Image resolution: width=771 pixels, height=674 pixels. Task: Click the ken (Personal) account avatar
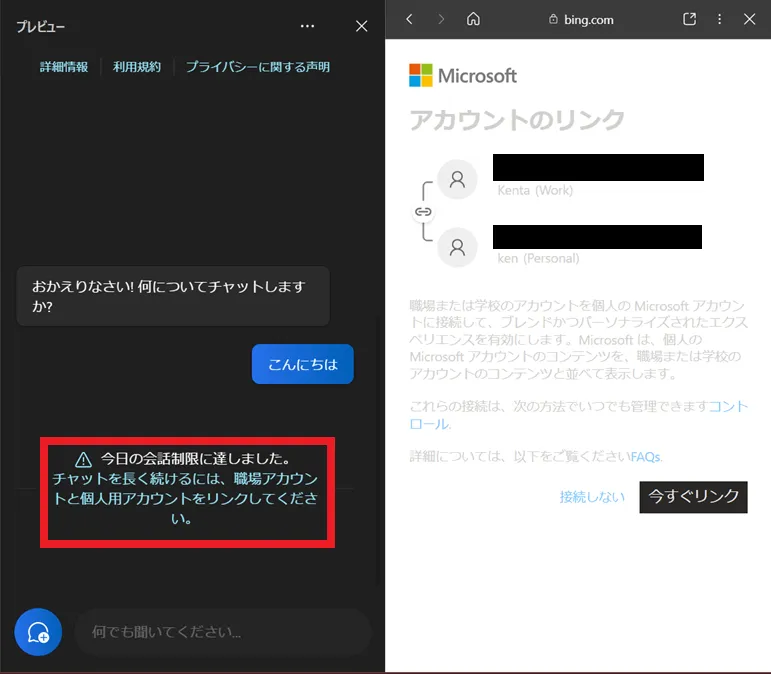pyautogui.click(x=457, y=247)
